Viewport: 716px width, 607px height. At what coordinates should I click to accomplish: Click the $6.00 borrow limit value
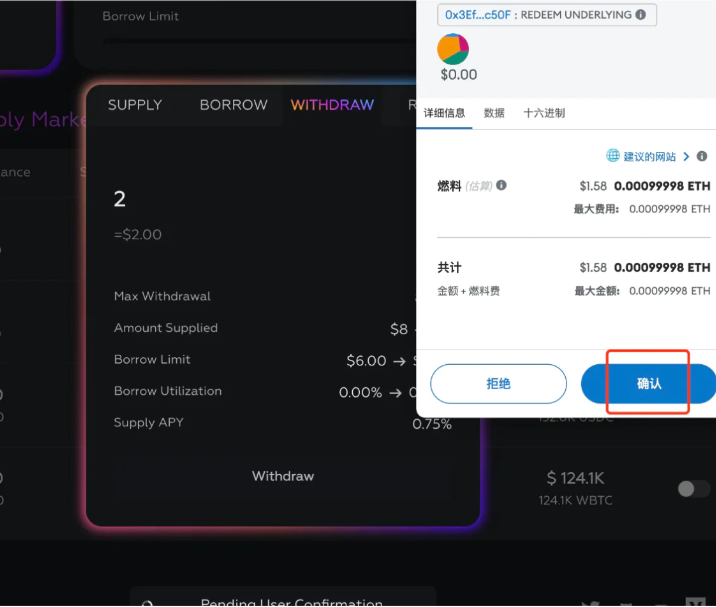coord(366,361)
